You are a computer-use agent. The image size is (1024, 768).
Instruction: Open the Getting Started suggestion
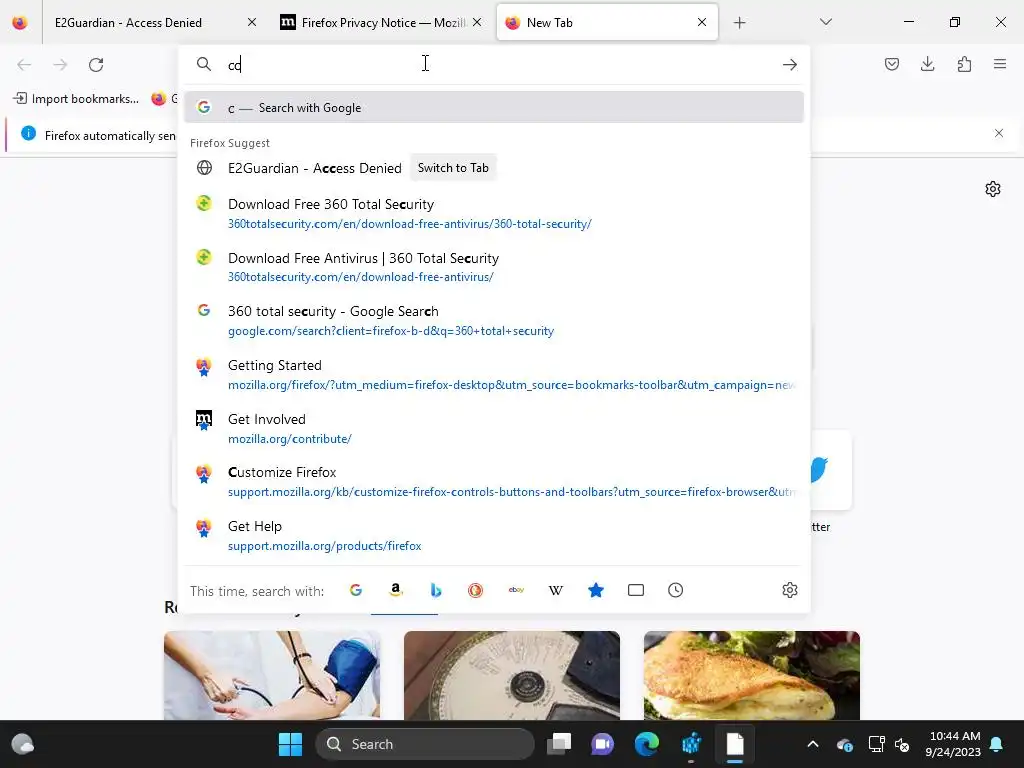click(x=494, y=375)
